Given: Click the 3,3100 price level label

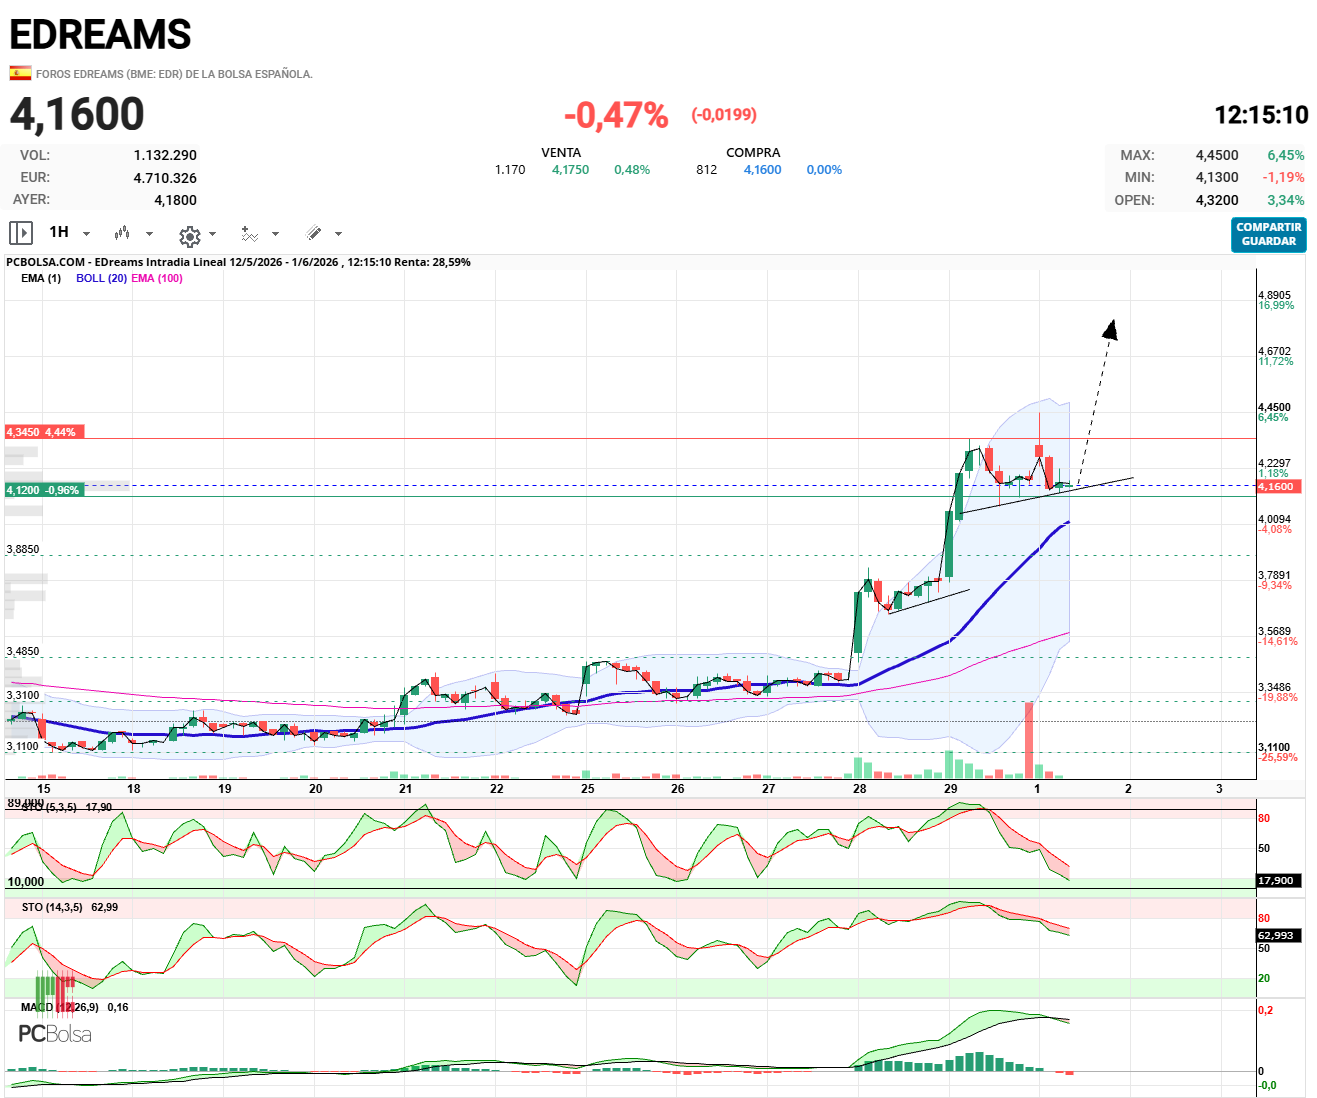Looking at the screenshot, I should 23,695.
